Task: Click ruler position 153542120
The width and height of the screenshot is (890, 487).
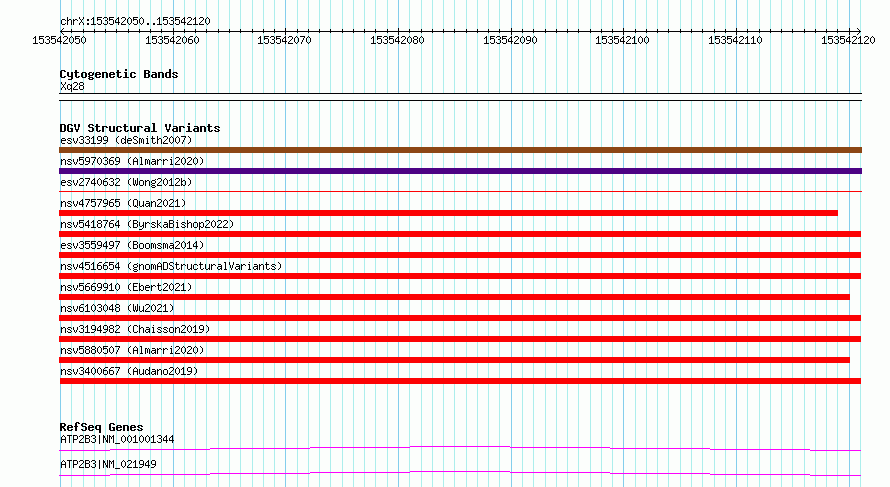Action: coord(848,40)
